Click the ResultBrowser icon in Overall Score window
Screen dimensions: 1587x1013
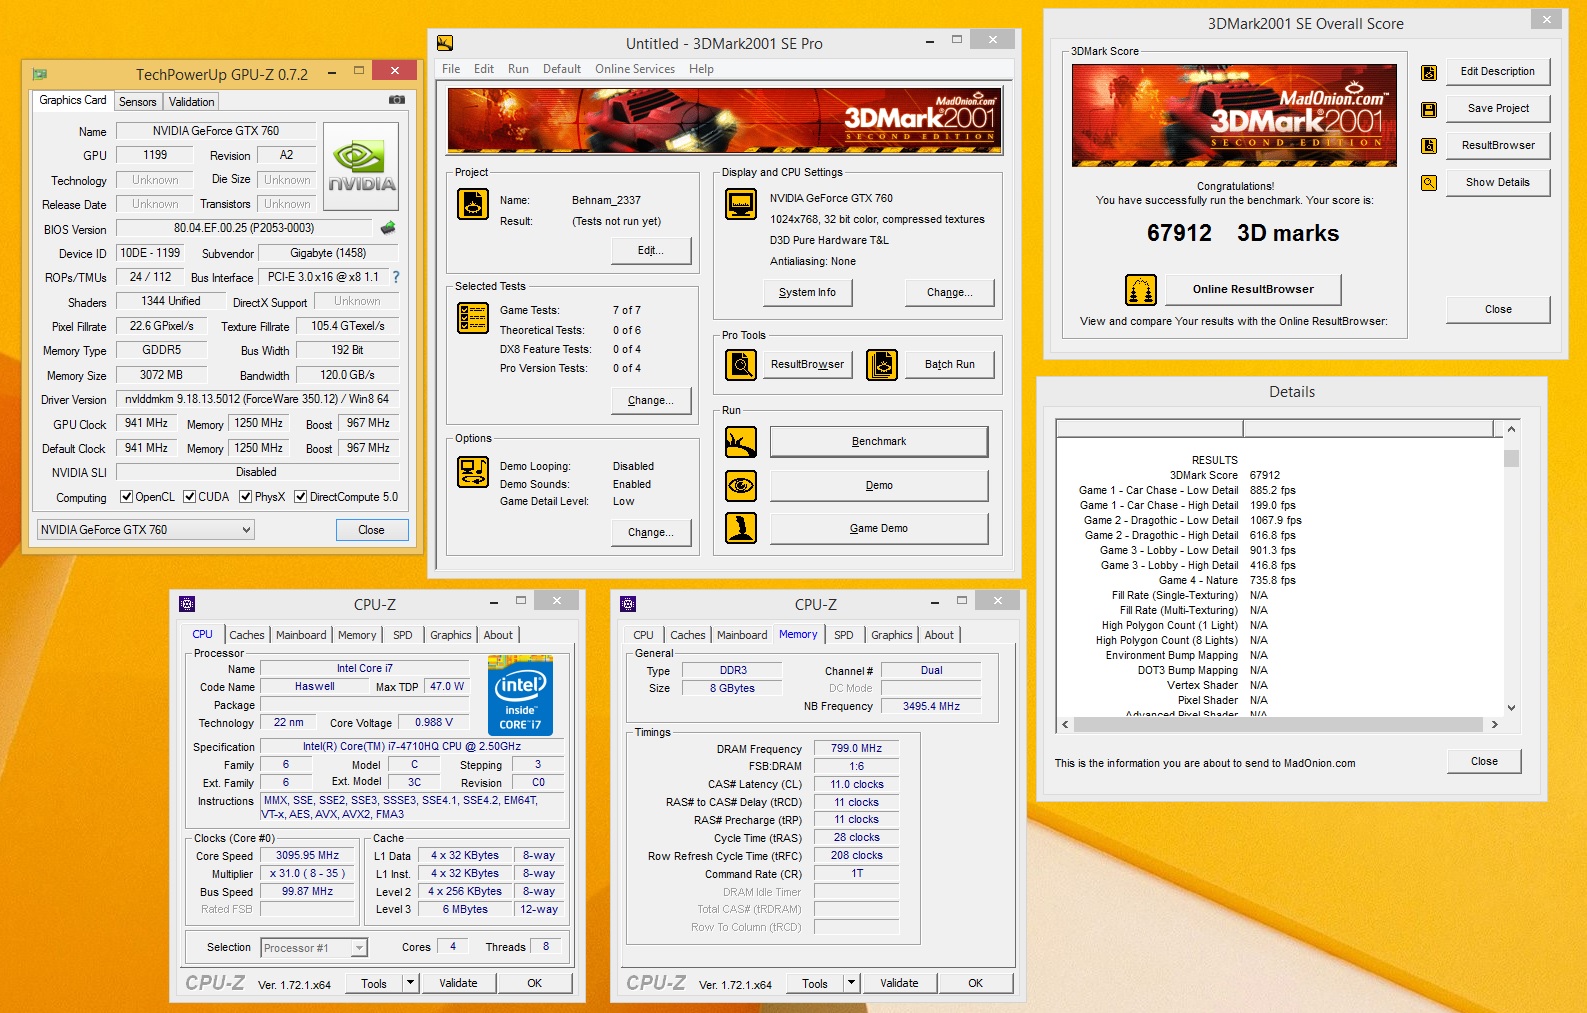[x=1429, y=146]
